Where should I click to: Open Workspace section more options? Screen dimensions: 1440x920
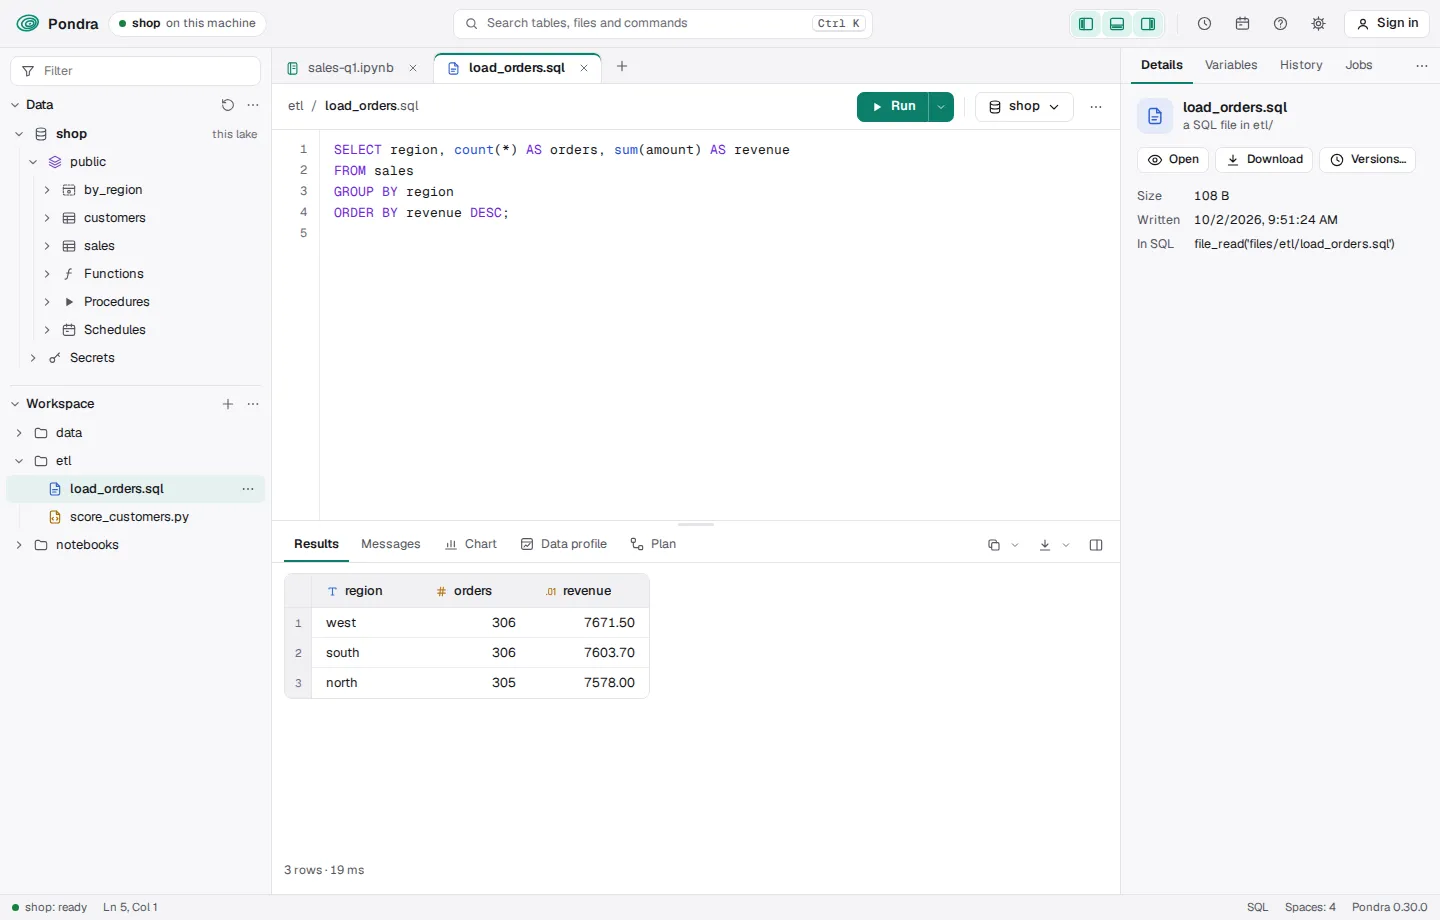click(253, 404)
